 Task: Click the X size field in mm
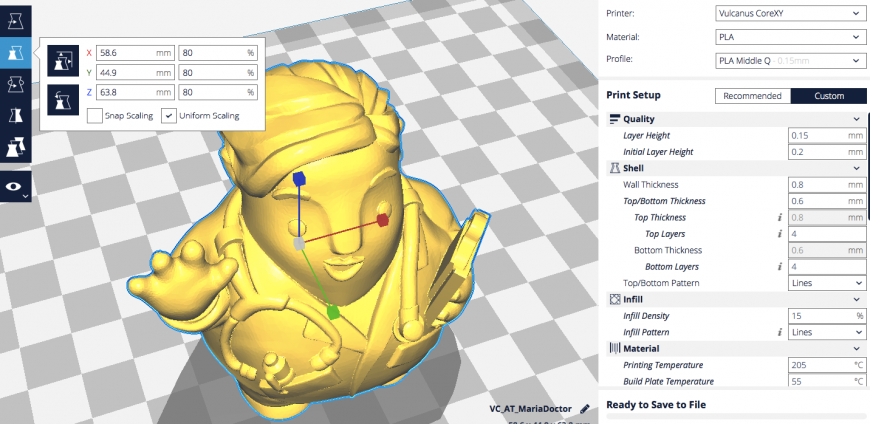pyautogui.click(x=135, y=53)
